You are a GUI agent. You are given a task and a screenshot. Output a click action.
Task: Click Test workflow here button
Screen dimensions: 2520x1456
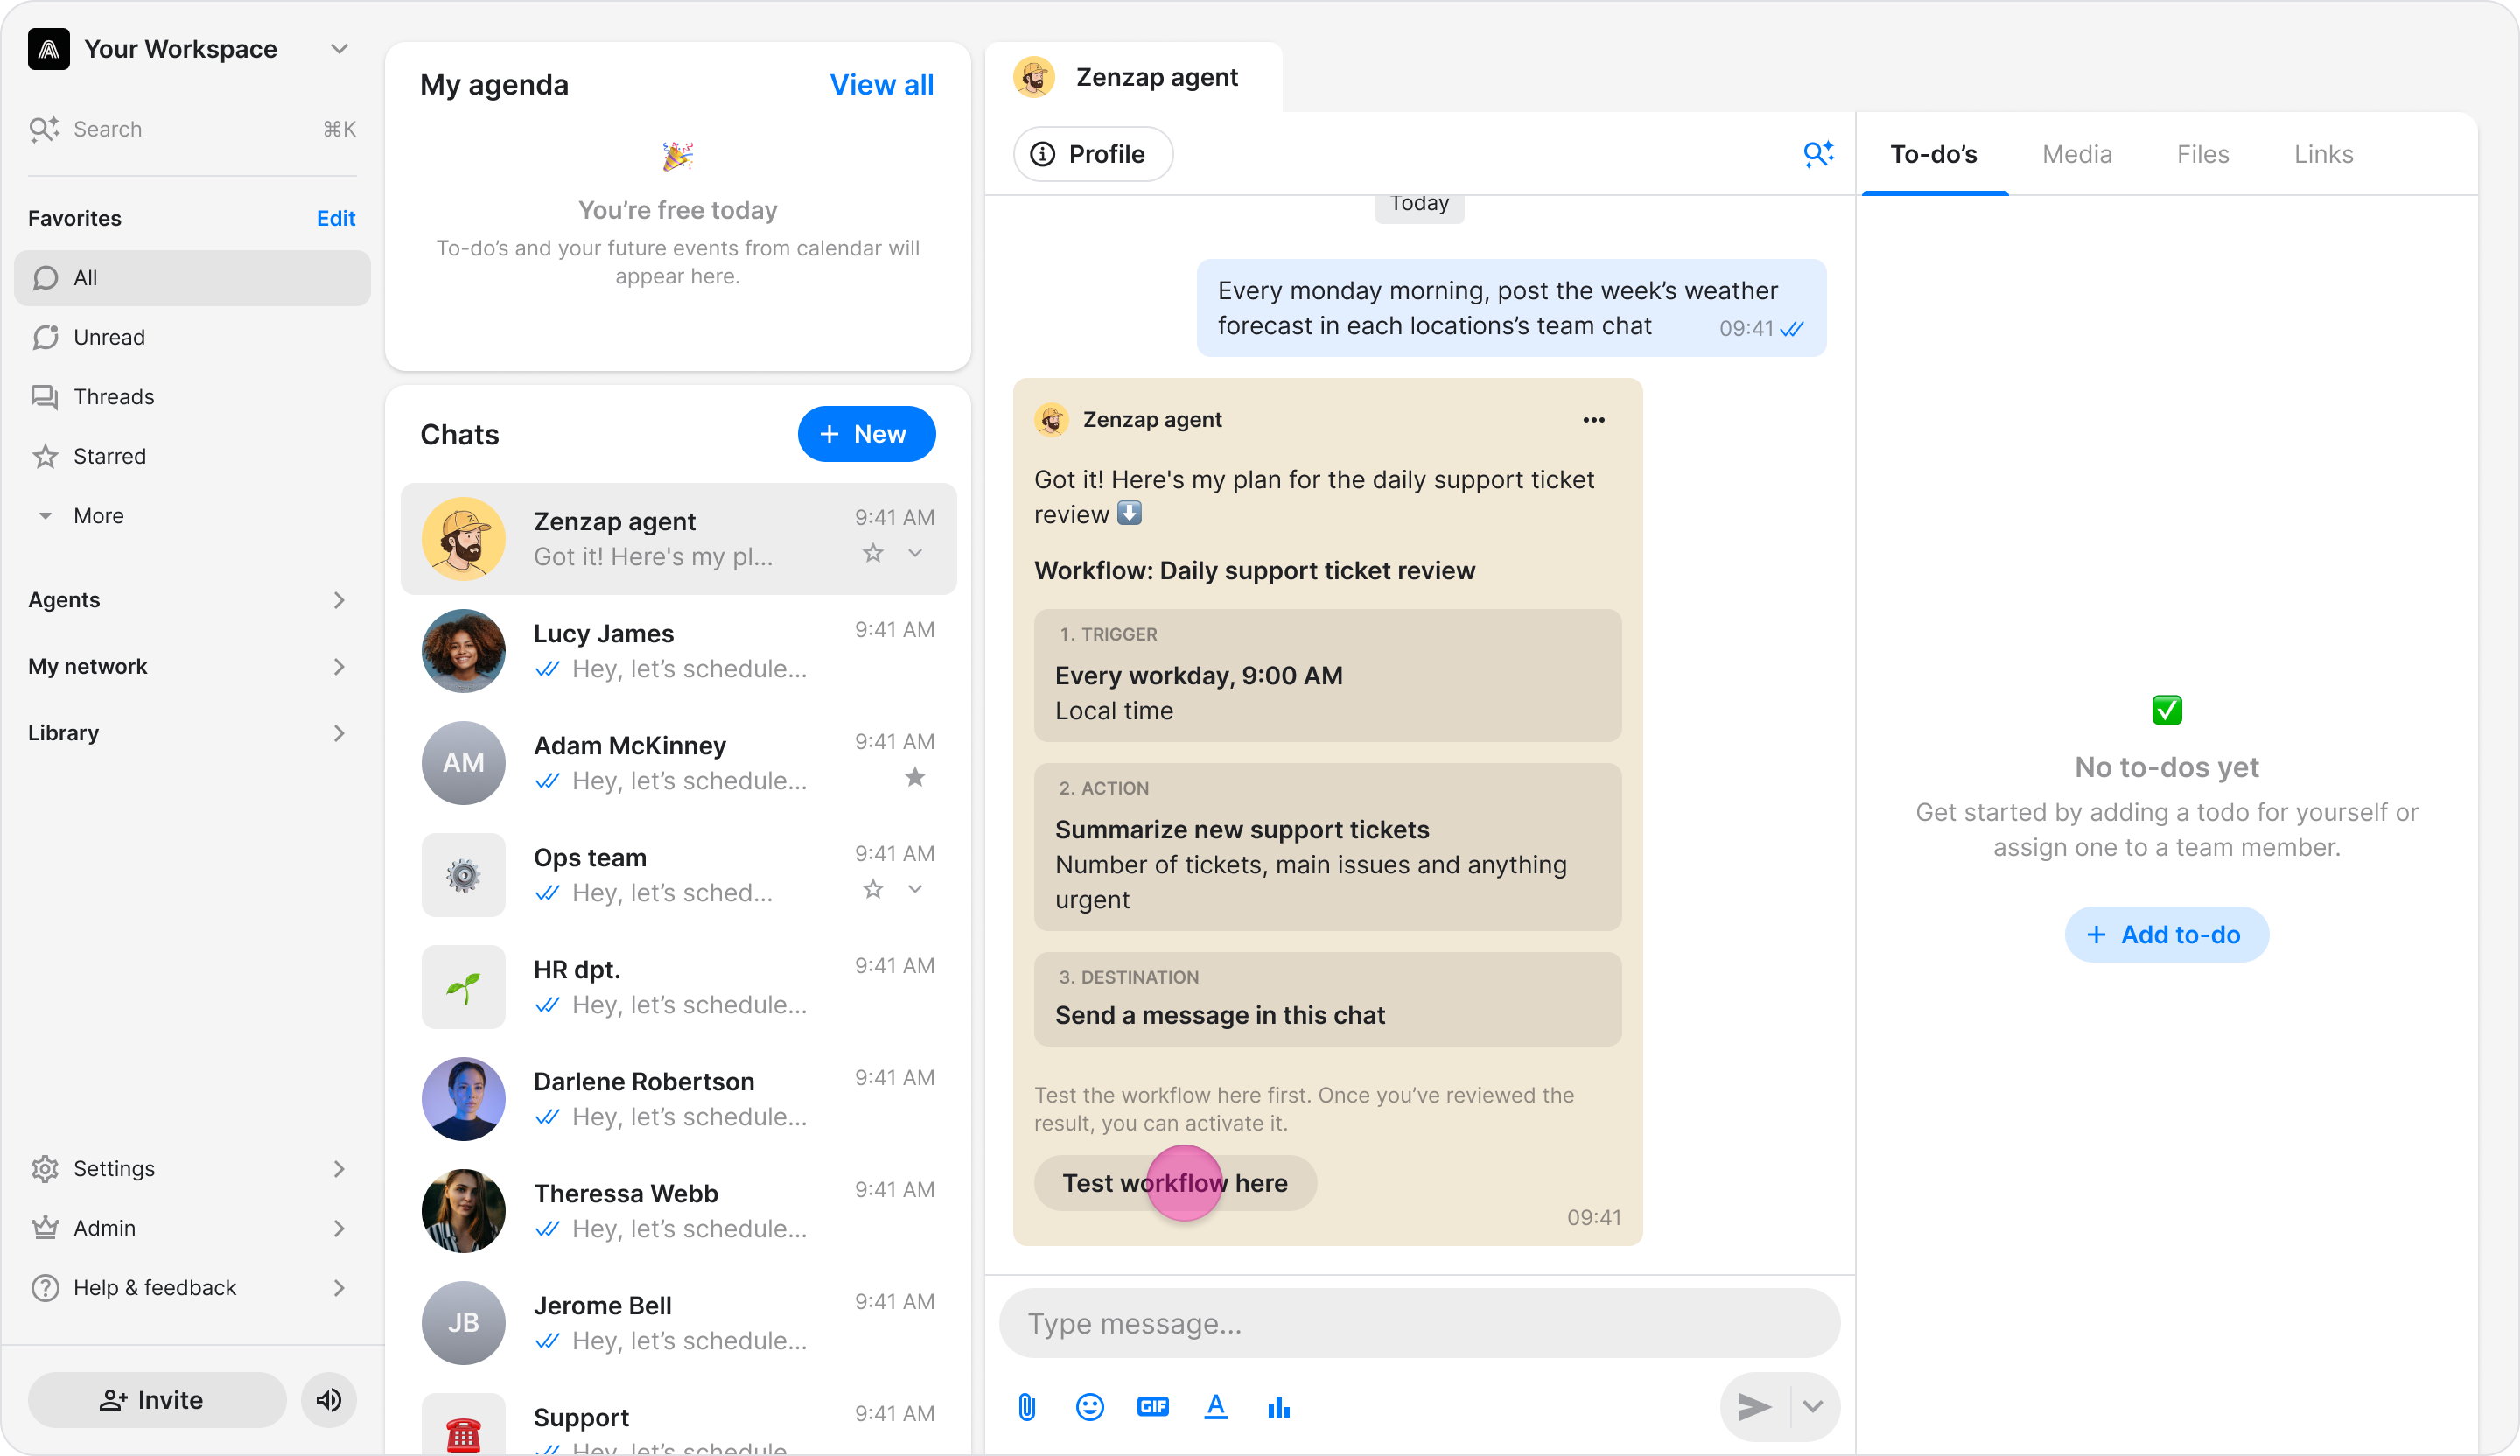coord(1175,1183)
